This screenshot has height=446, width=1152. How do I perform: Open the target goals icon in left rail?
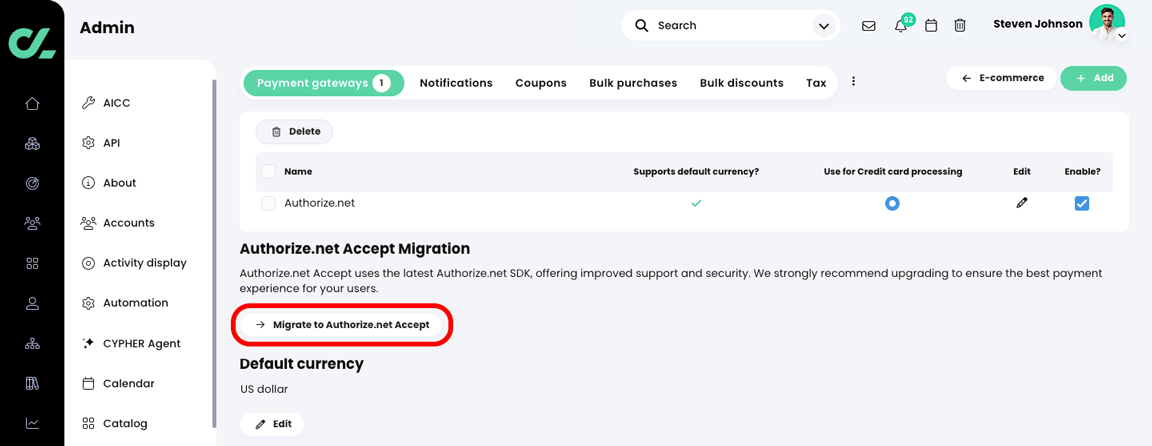pos(32,183)
